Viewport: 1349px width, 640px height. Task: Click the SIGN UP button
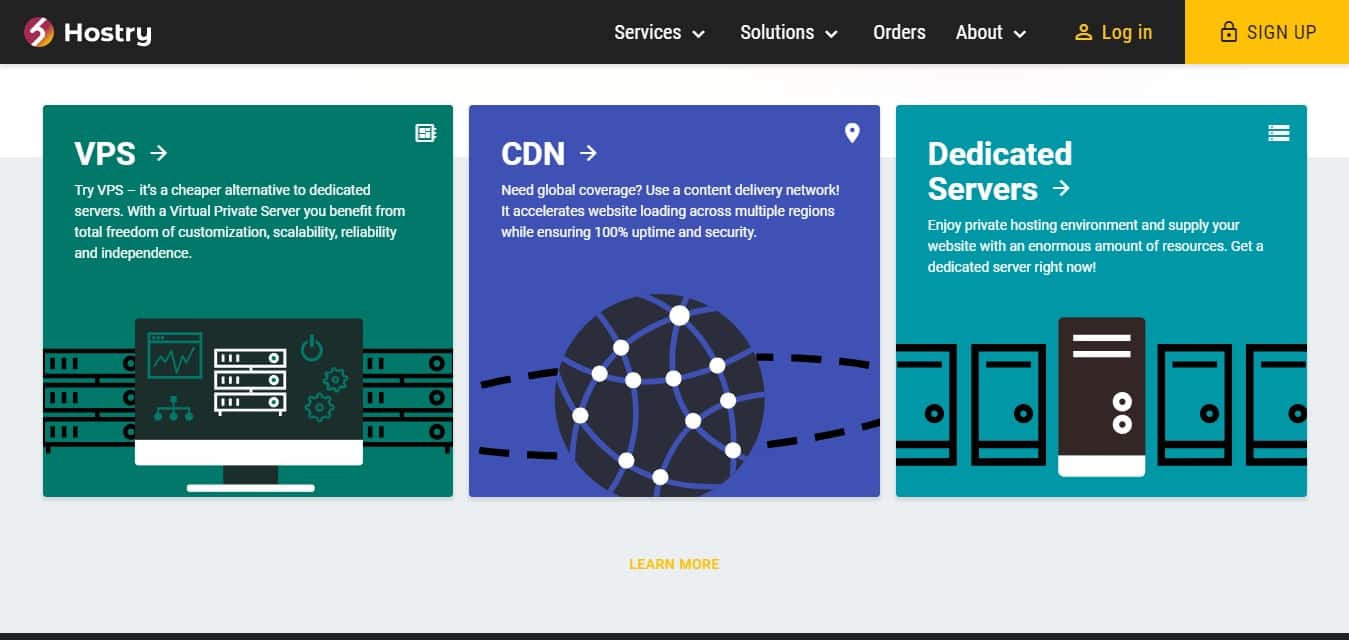[1267, 32]
